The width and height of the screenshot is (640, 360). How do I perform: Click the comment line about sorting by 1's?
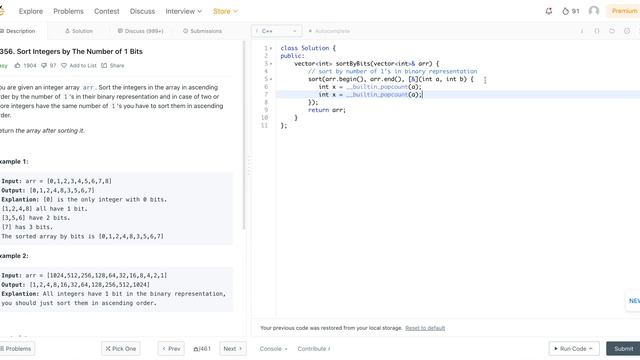(x=393, y=71)
